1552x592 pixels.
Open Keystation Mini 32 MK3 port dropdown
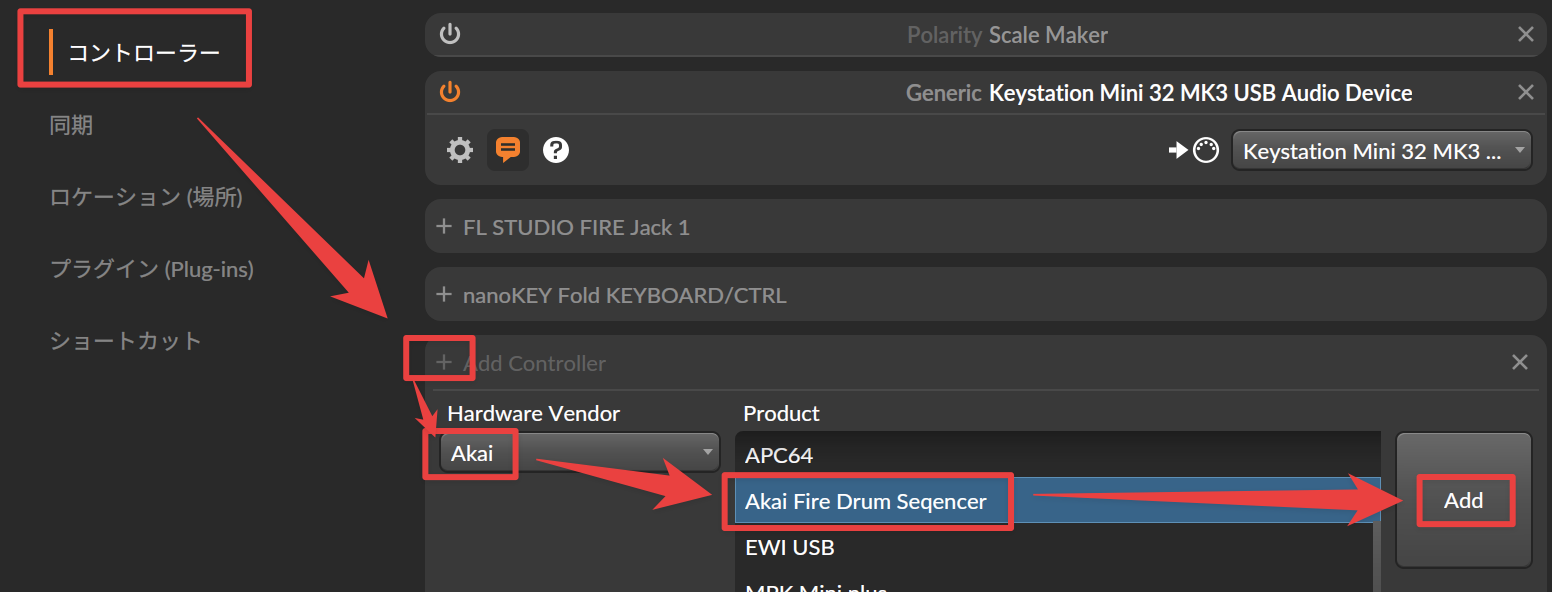(x=1380, y=151)
